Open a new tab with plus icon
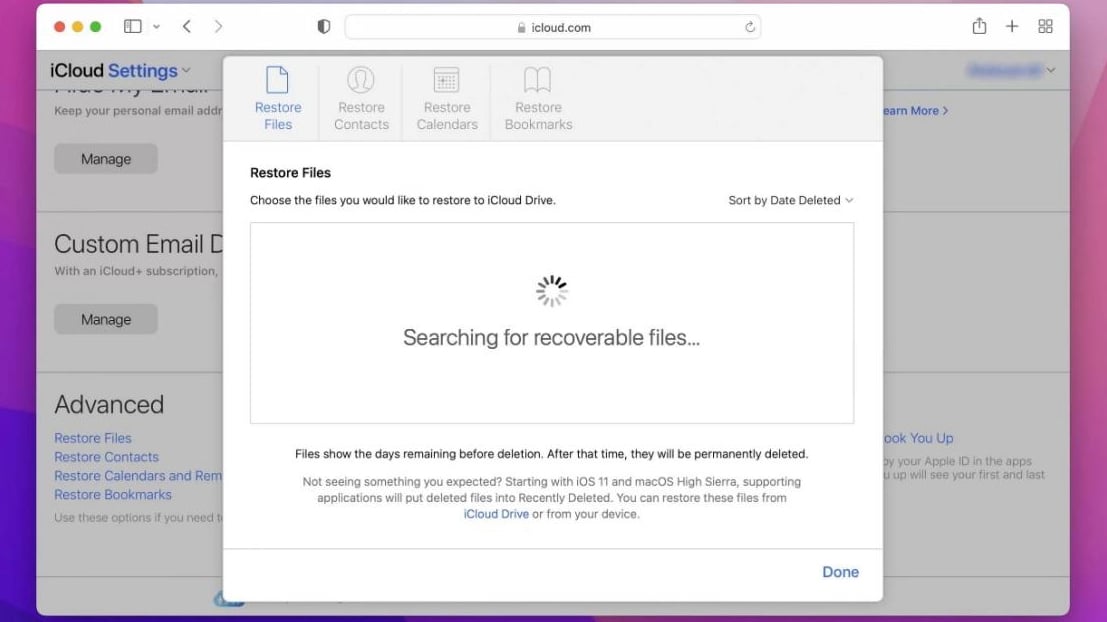Screen dimensions: 1107x622 tap(1012, 27)
